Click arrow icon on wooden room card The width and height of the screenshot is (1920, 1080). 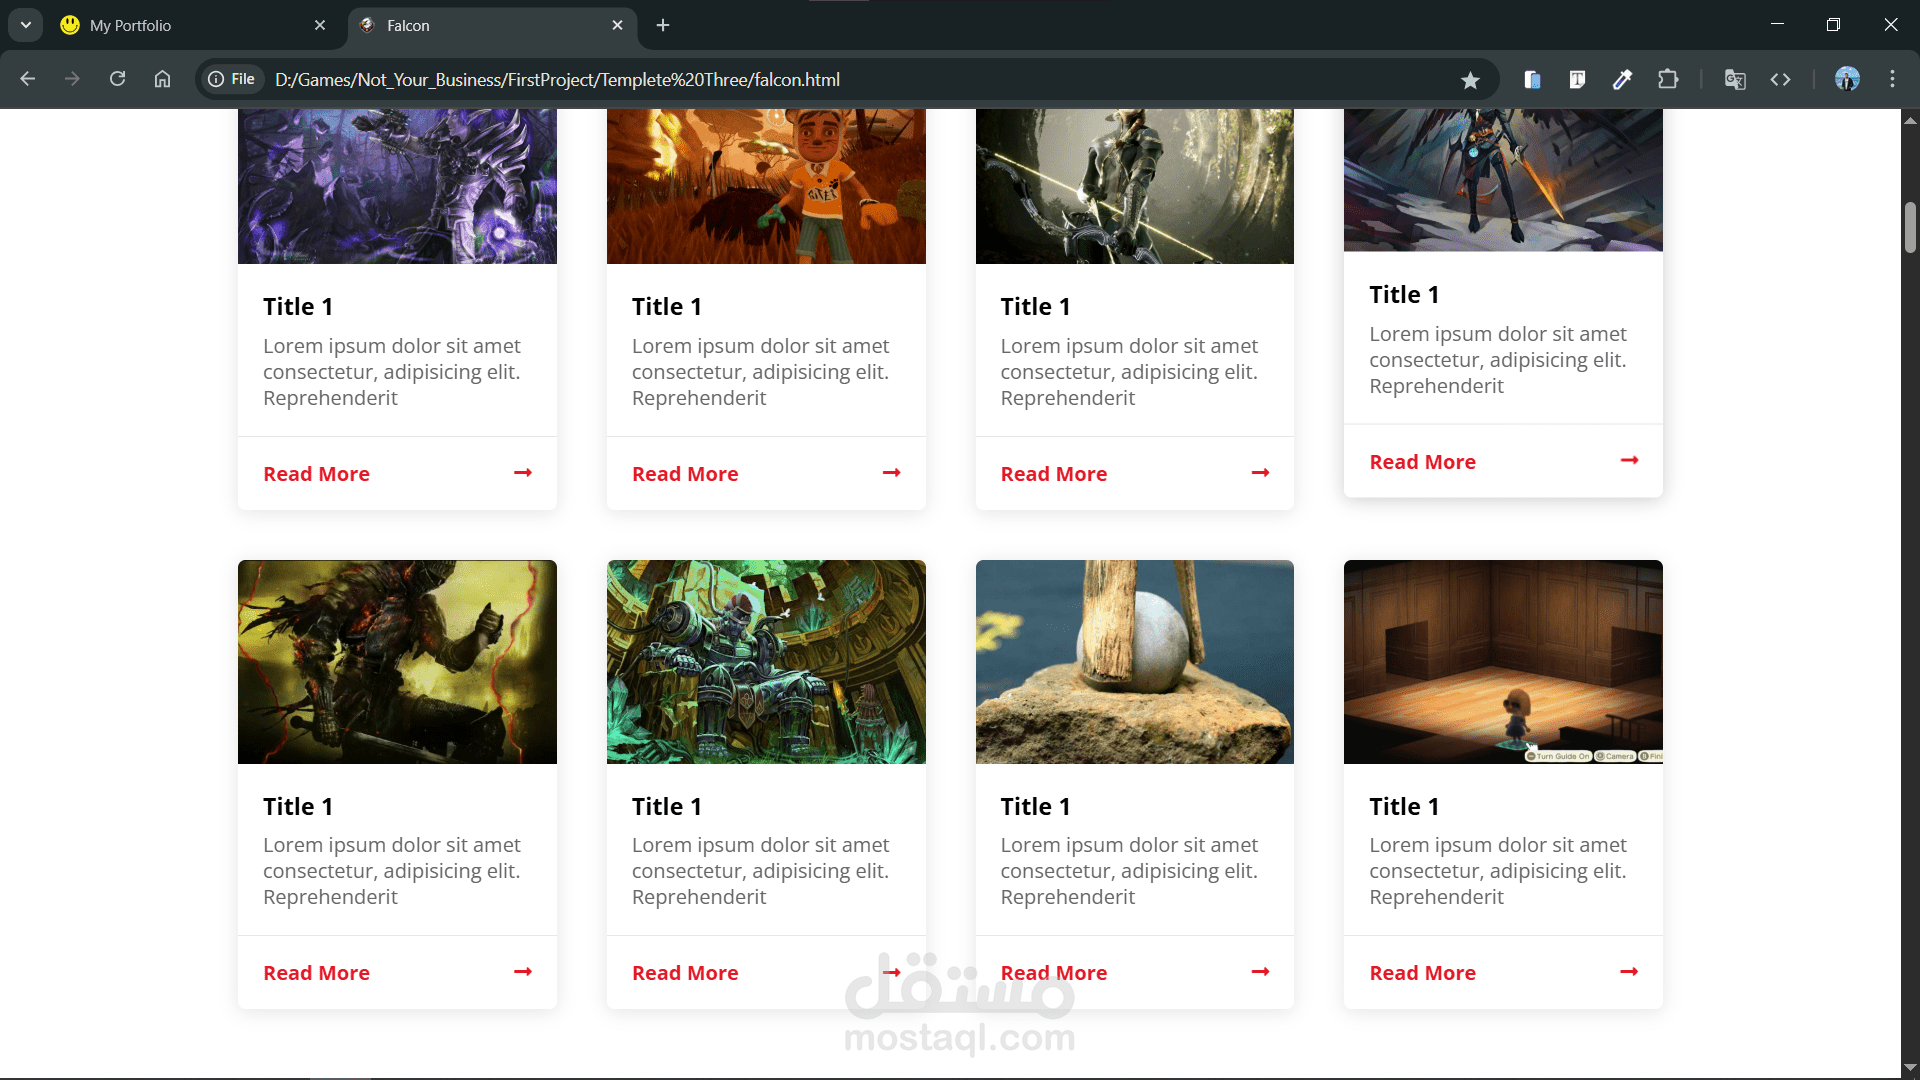[x=1629, y=971]
